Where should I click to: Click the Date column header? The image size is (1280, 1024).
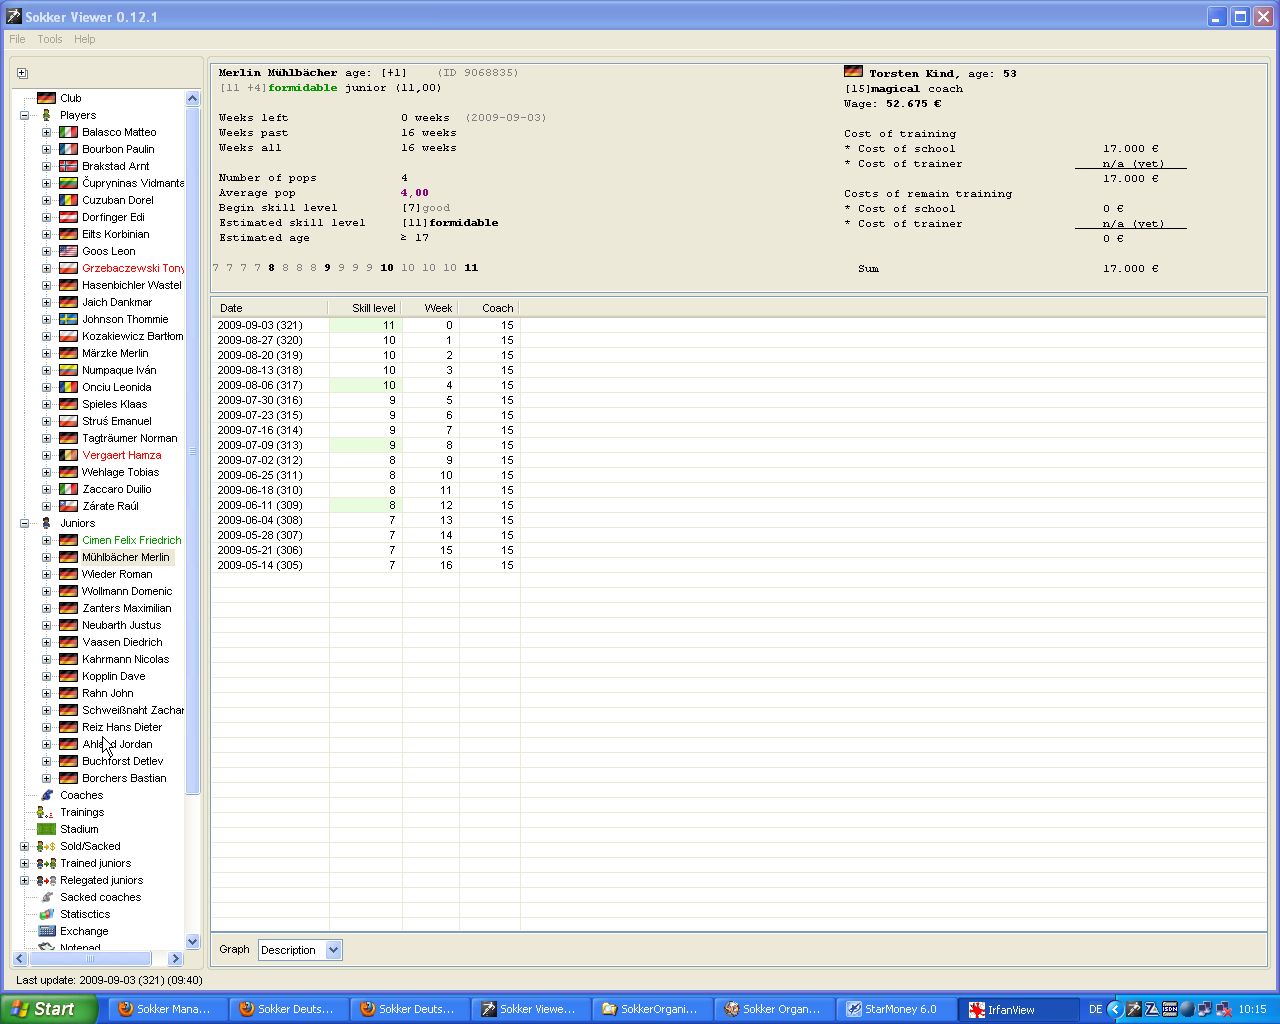pos(268,308)
